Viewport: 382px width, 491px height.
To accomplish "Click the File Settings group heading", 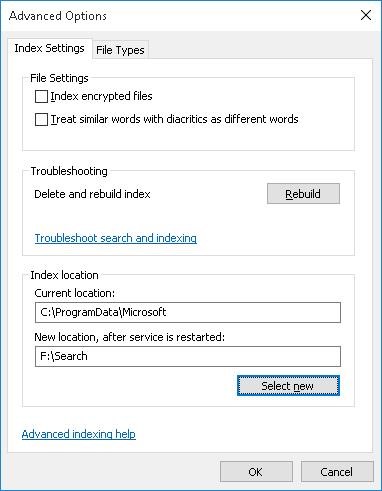I will [59, 78].
